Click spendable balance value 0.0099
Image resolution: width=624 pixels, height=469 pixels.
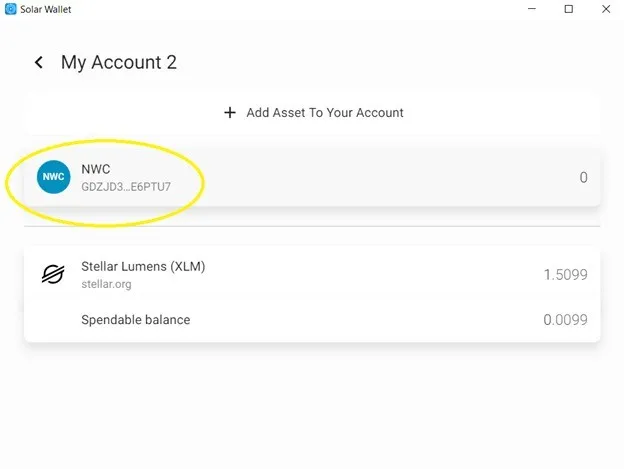pyautogui.click(x=566, y=320)
